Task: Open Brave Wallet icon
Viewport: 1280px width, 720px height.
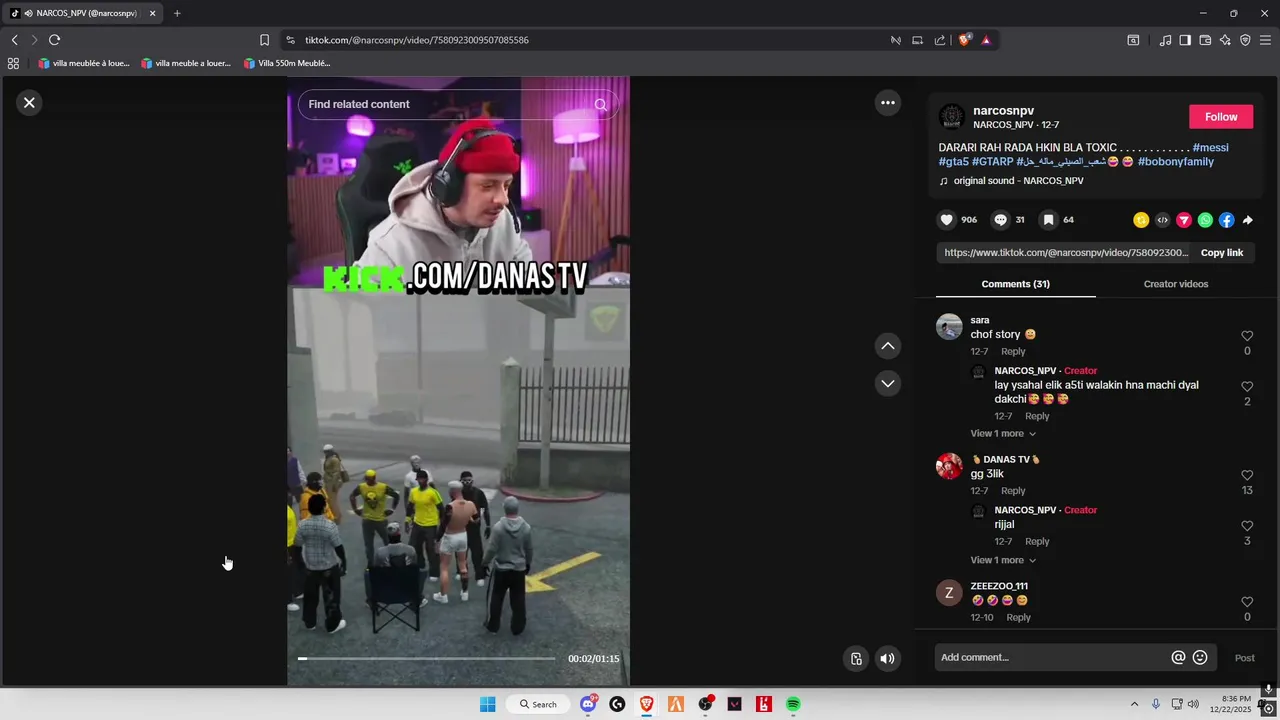Action: (1205, 40)
